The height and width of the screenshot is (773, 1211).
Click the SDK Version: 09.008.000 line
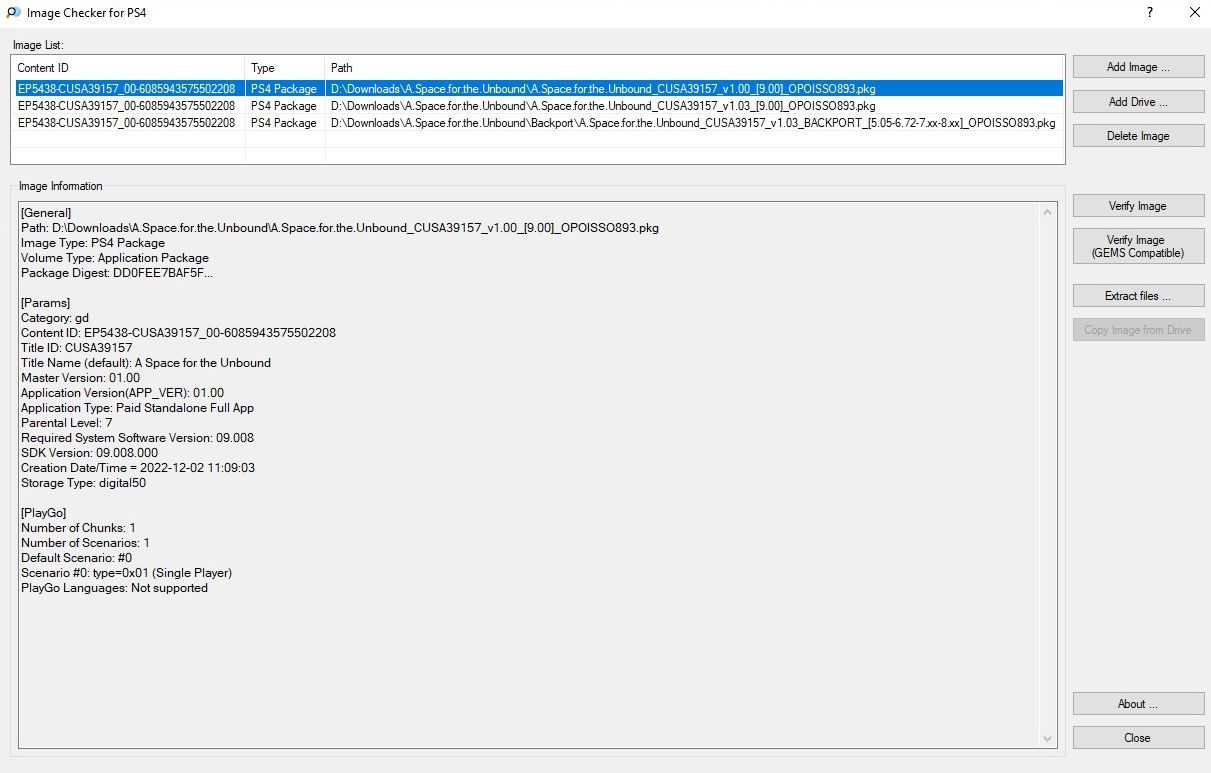tap(89, 453)
